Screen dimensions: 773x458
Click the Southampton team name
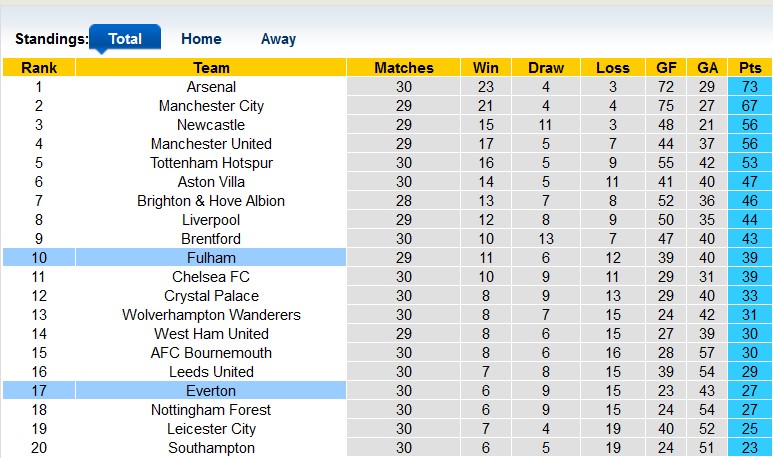[x=211, y=448]
